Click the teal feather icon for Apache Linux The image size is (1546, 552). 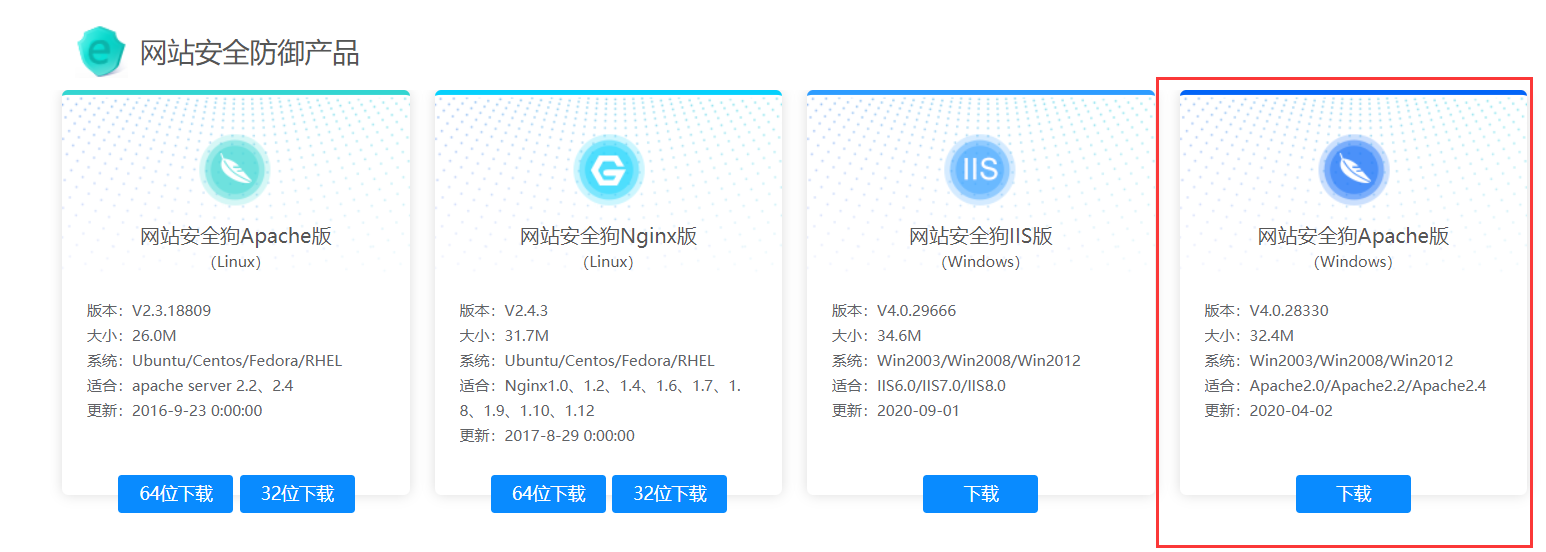[235, 171]
